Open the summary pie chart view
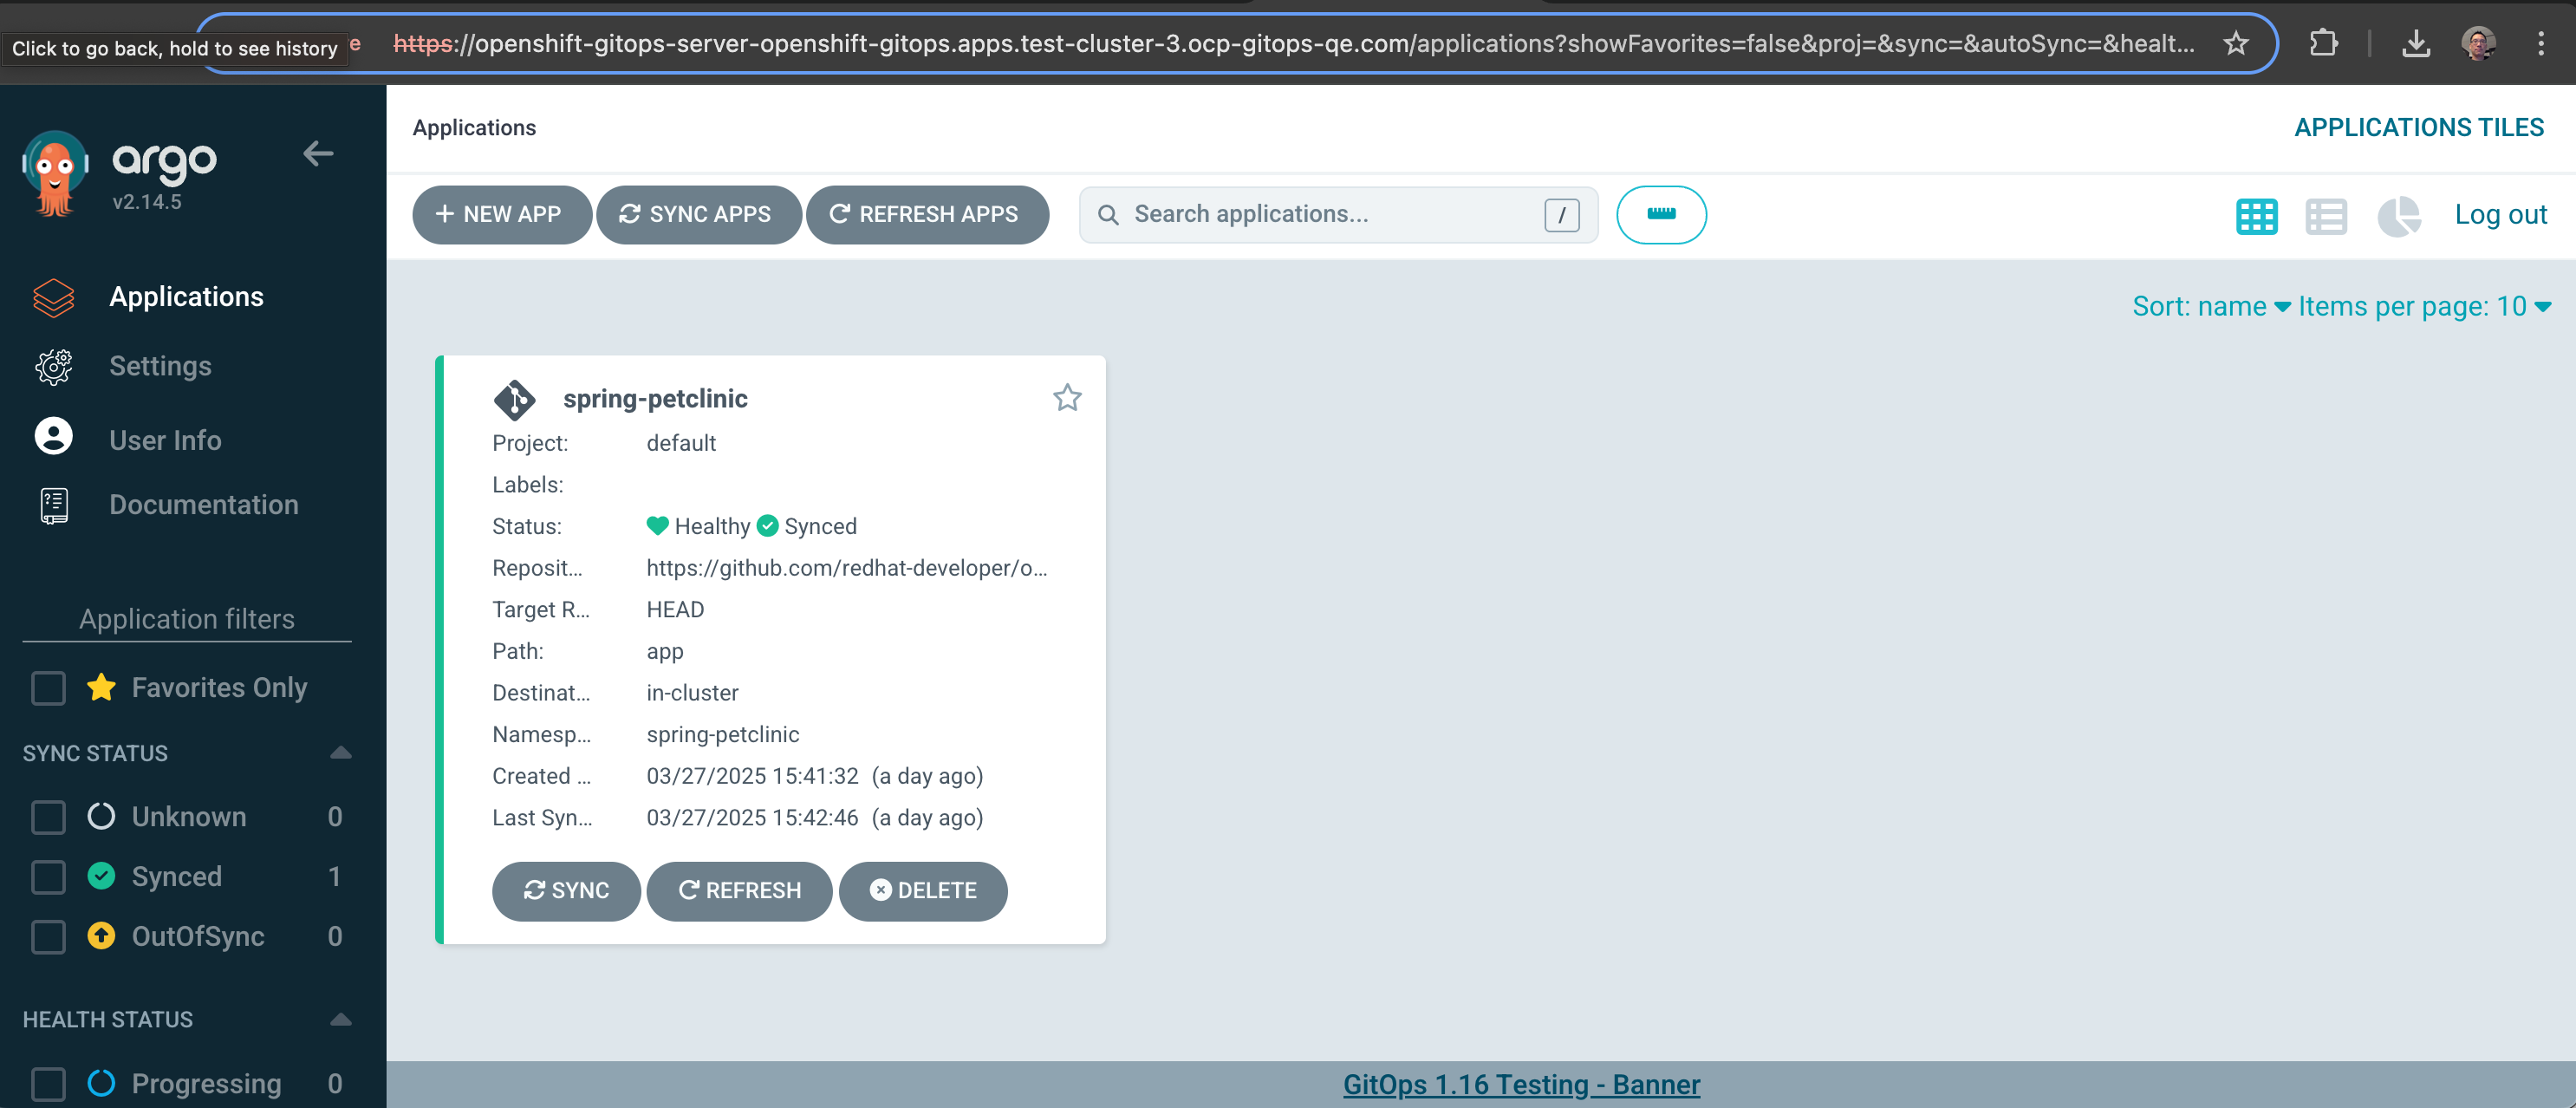The image size is (2576, 1108). pyautogui.click(x=2398, y=216)
